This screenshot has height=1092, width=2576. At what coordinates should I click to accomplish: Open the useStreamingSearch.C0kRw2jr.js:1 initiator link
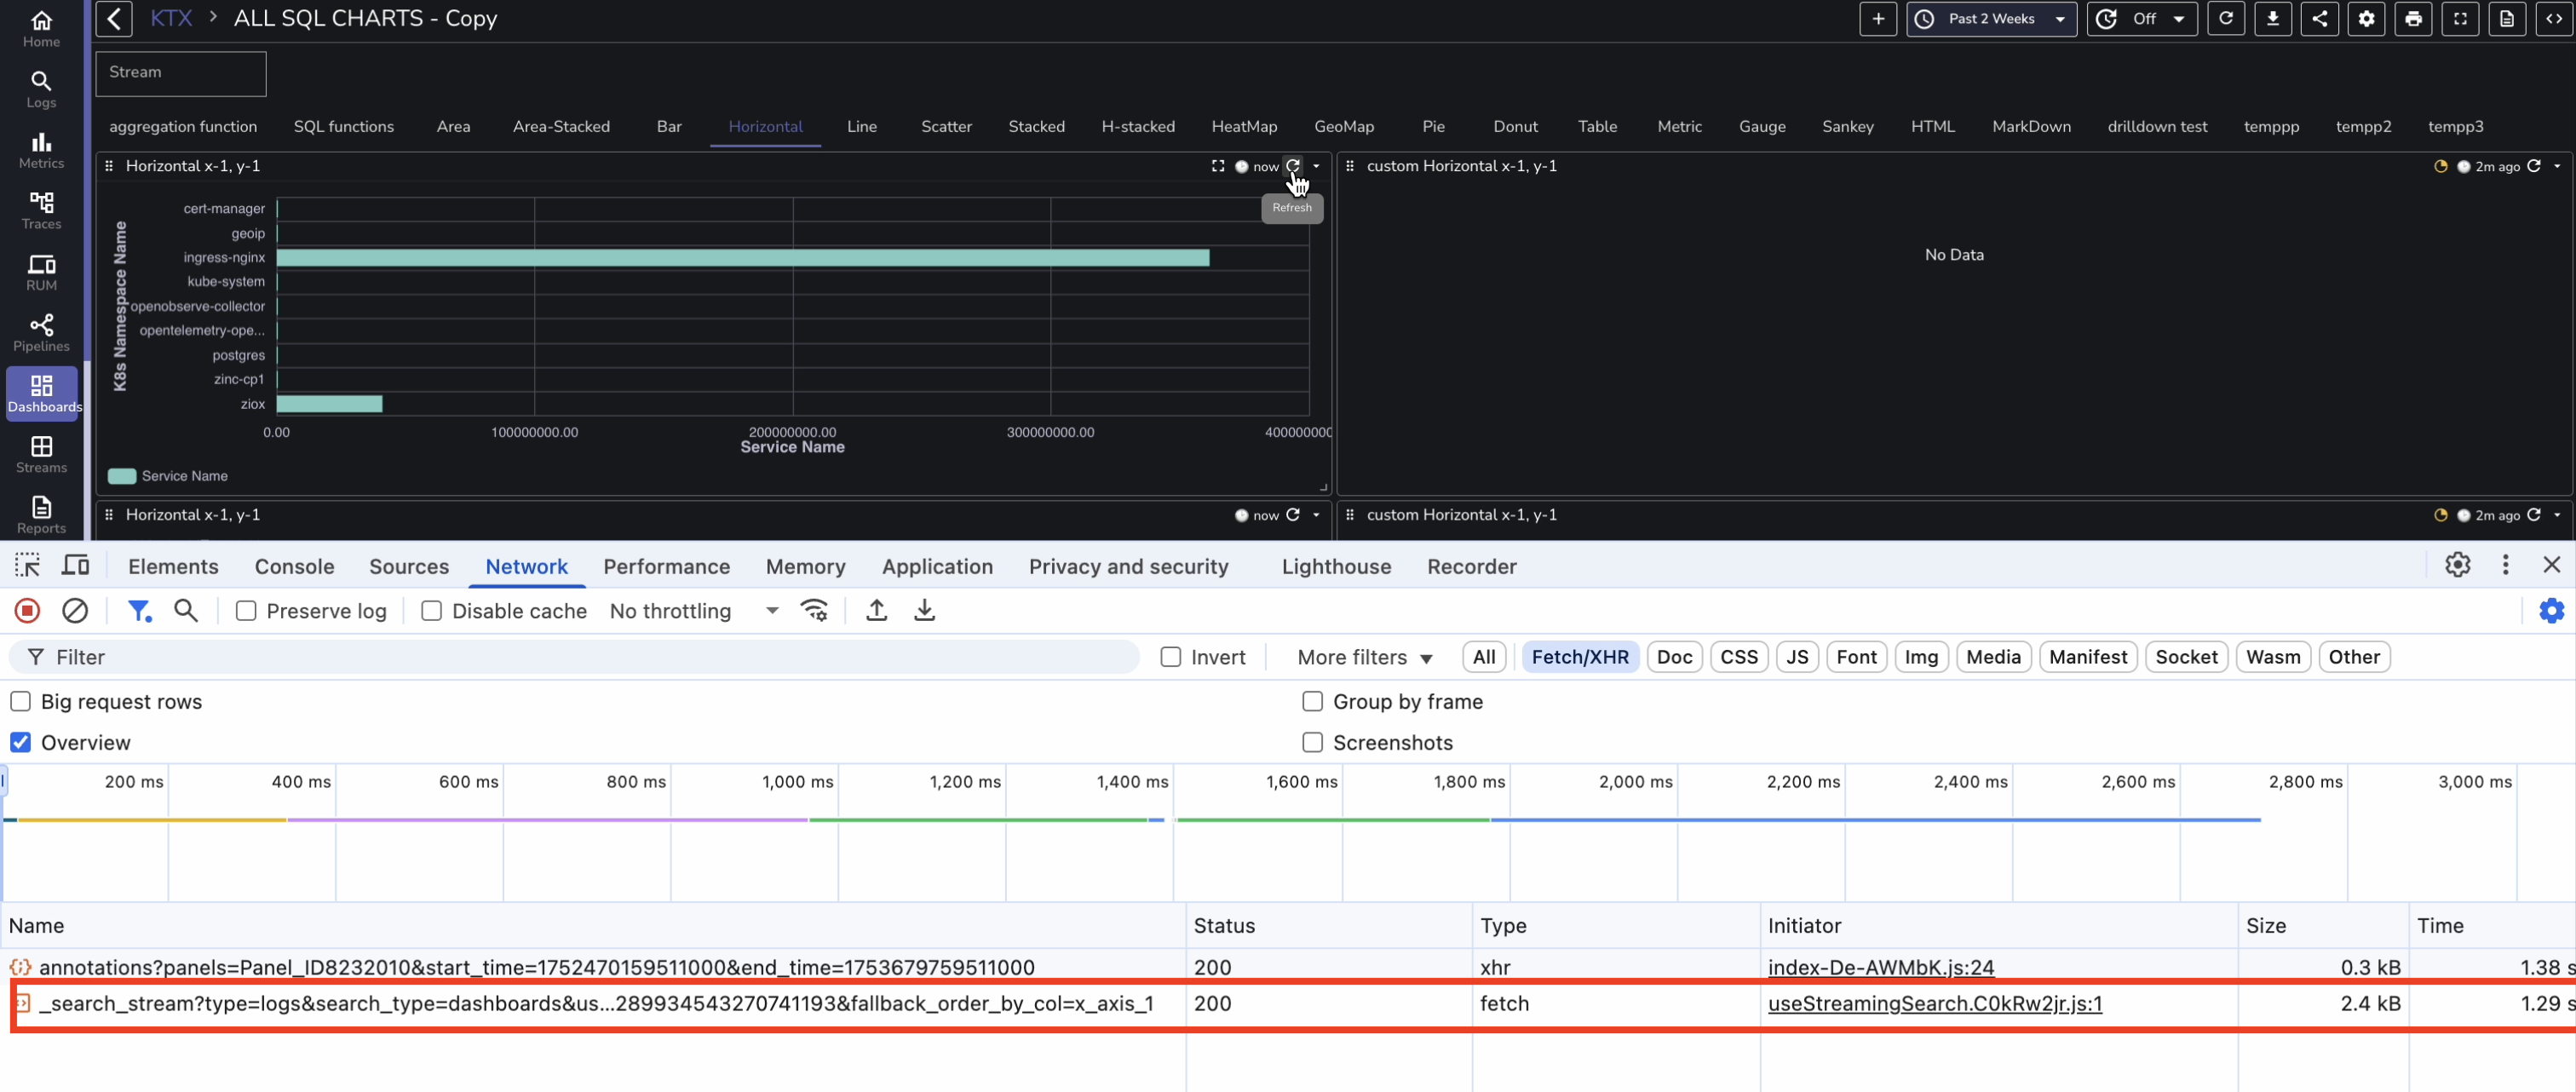[x=1934, y=1004]
